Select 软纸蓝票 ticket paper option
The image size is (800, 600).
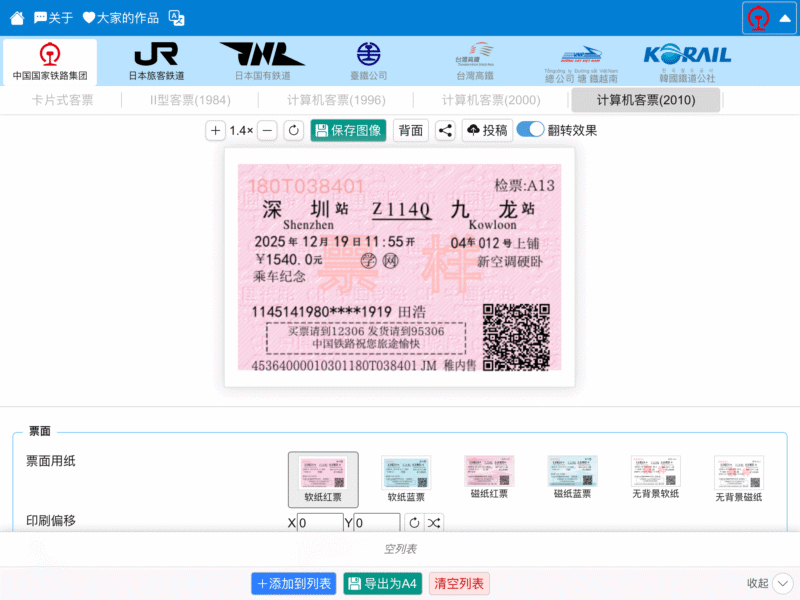(406, 479)
